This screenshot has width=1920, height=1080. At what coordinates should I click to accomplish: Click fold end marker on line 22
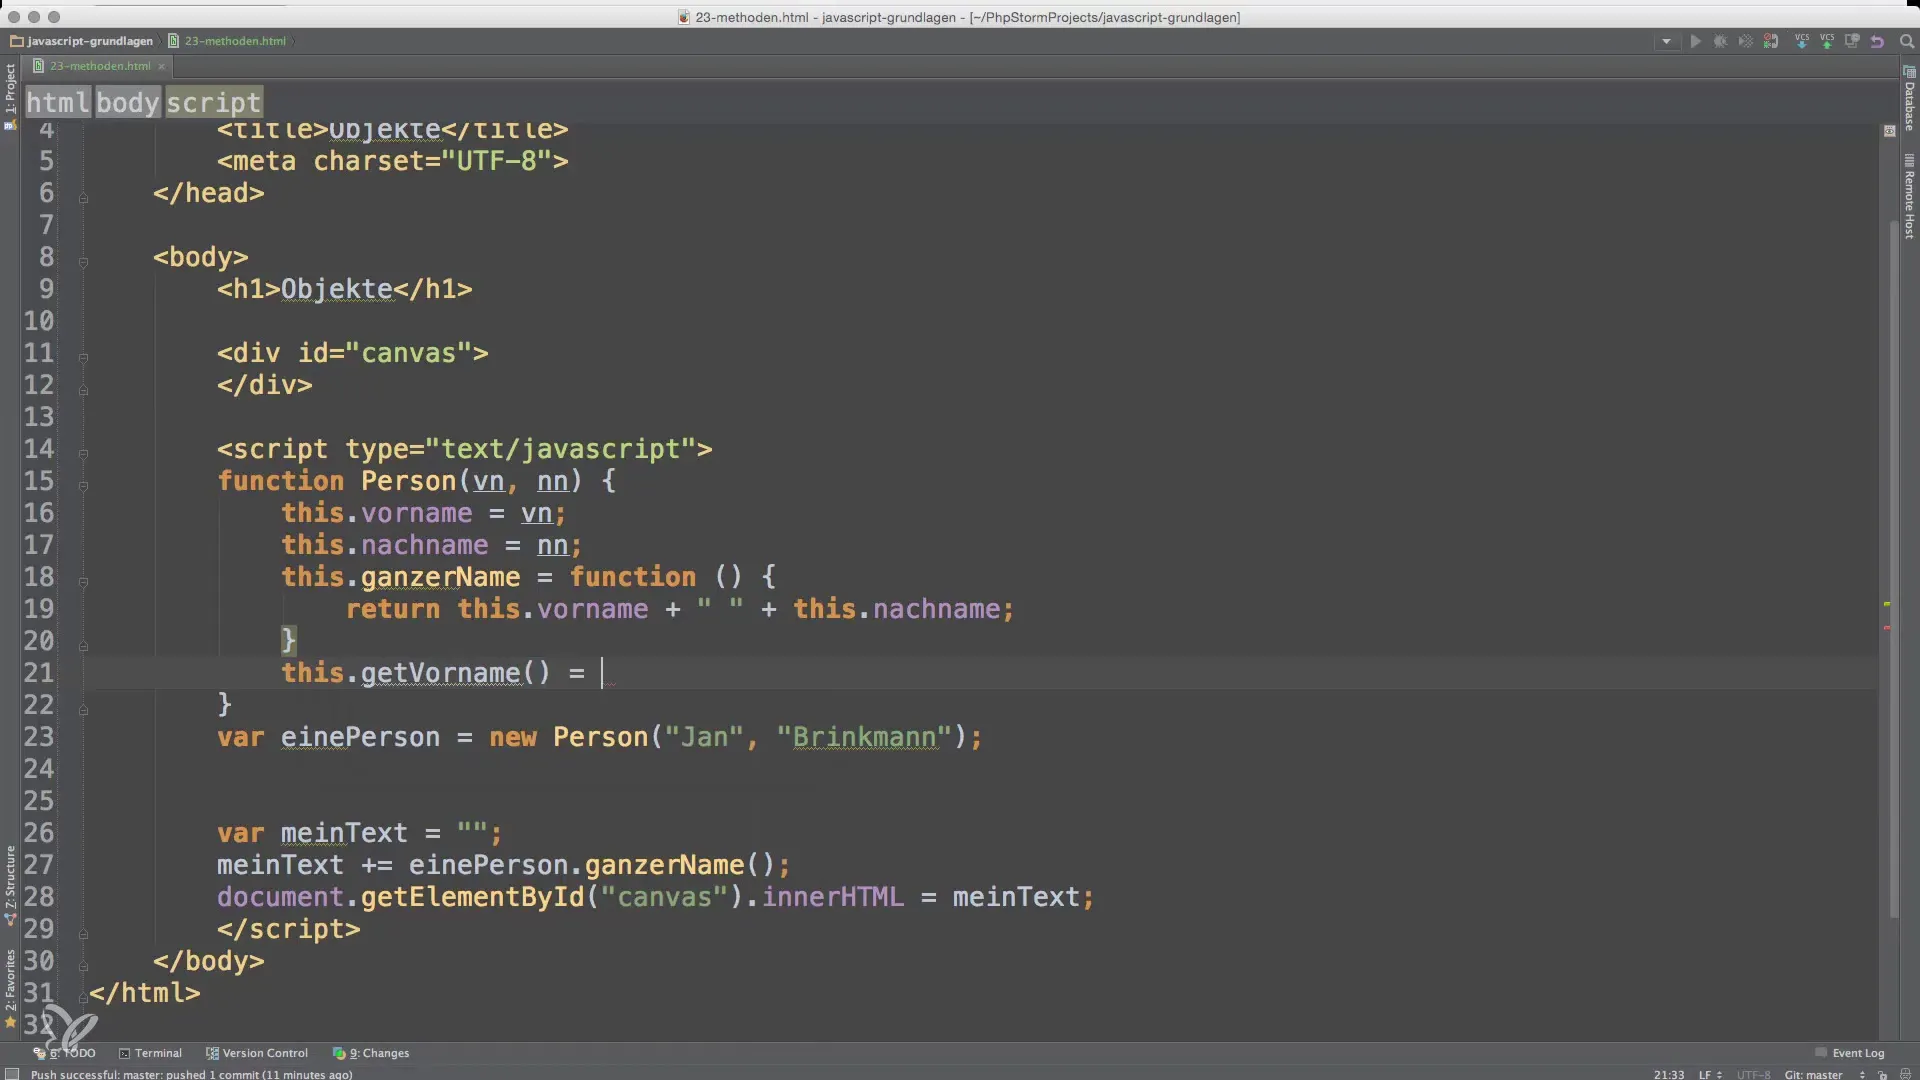click(83, 710)
